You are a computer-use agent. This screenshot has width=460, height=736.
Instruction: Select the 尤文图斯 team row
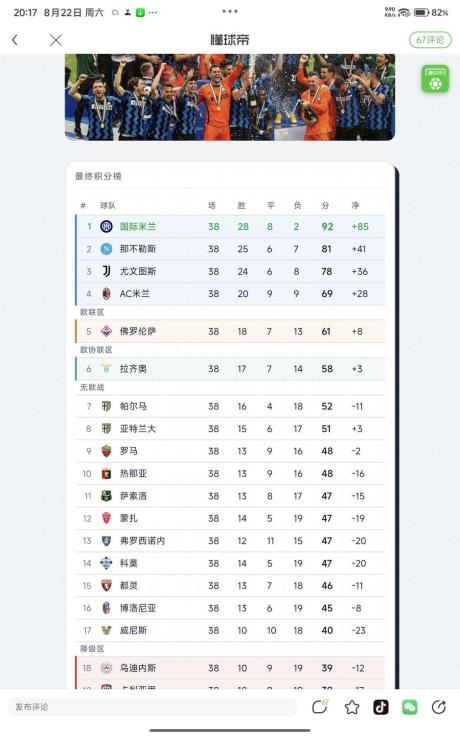click(x=230, y=271)
